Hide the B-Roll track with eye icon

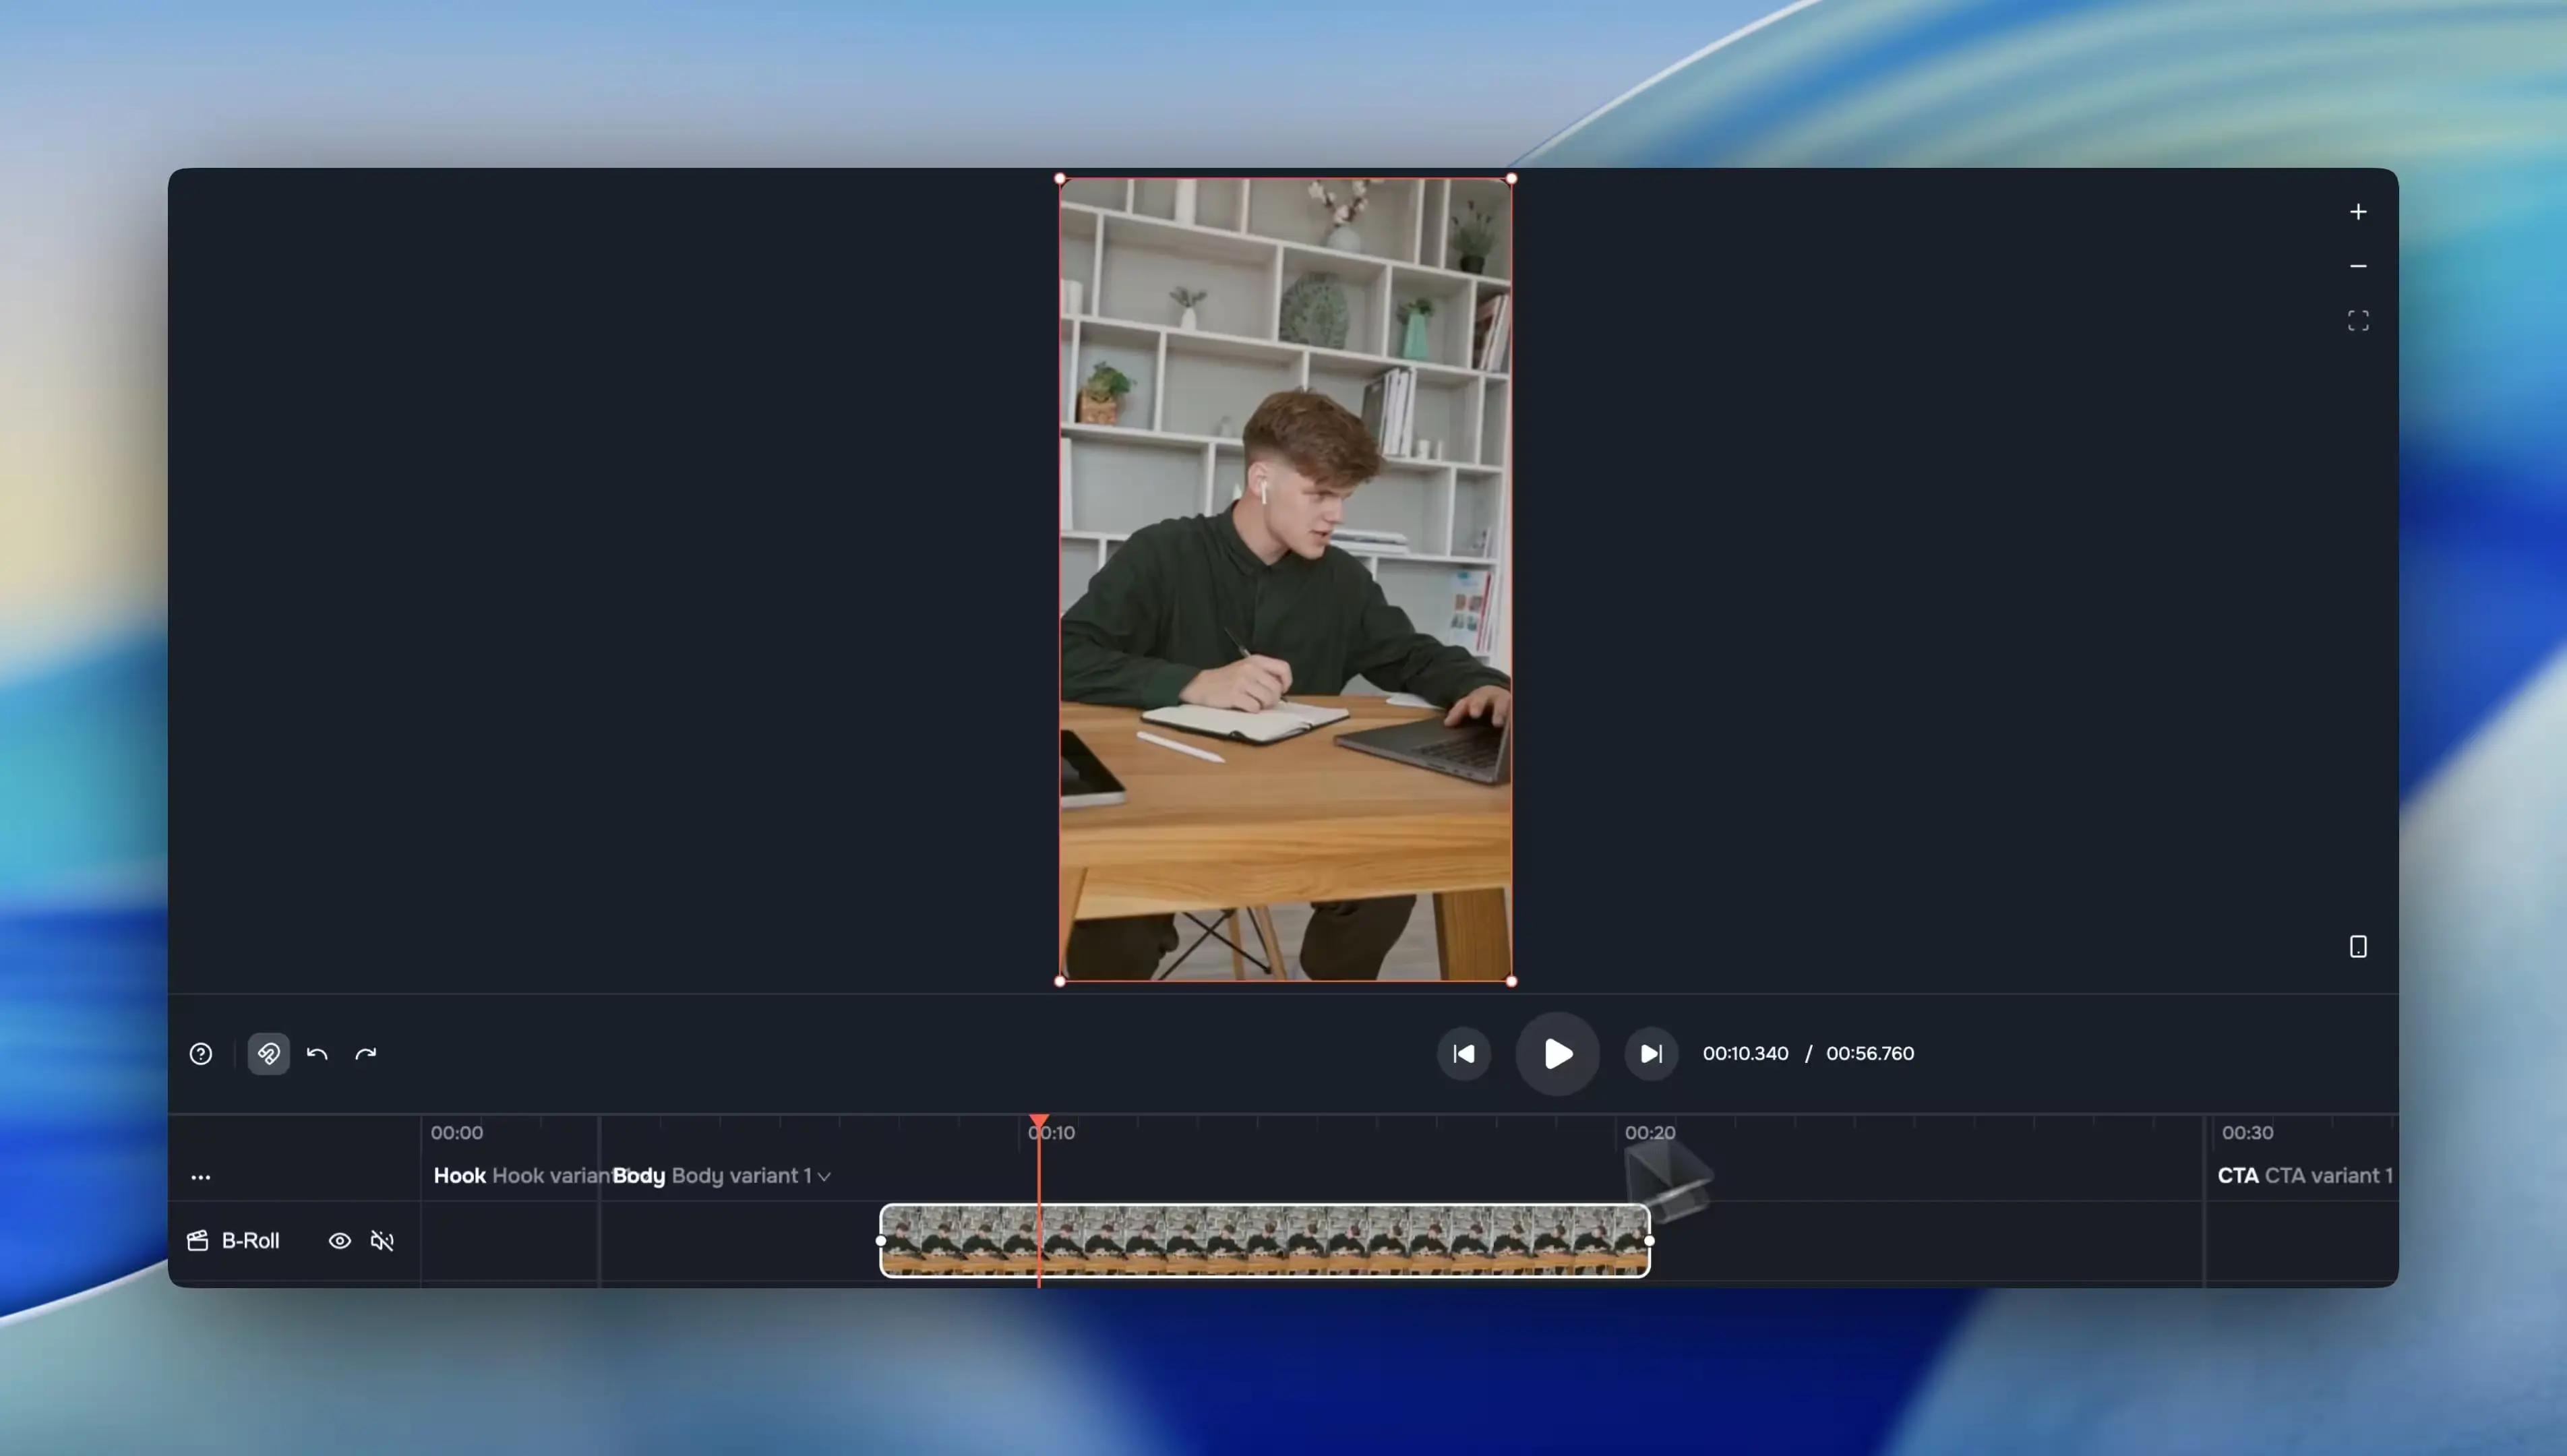(x=340, y=1241)
